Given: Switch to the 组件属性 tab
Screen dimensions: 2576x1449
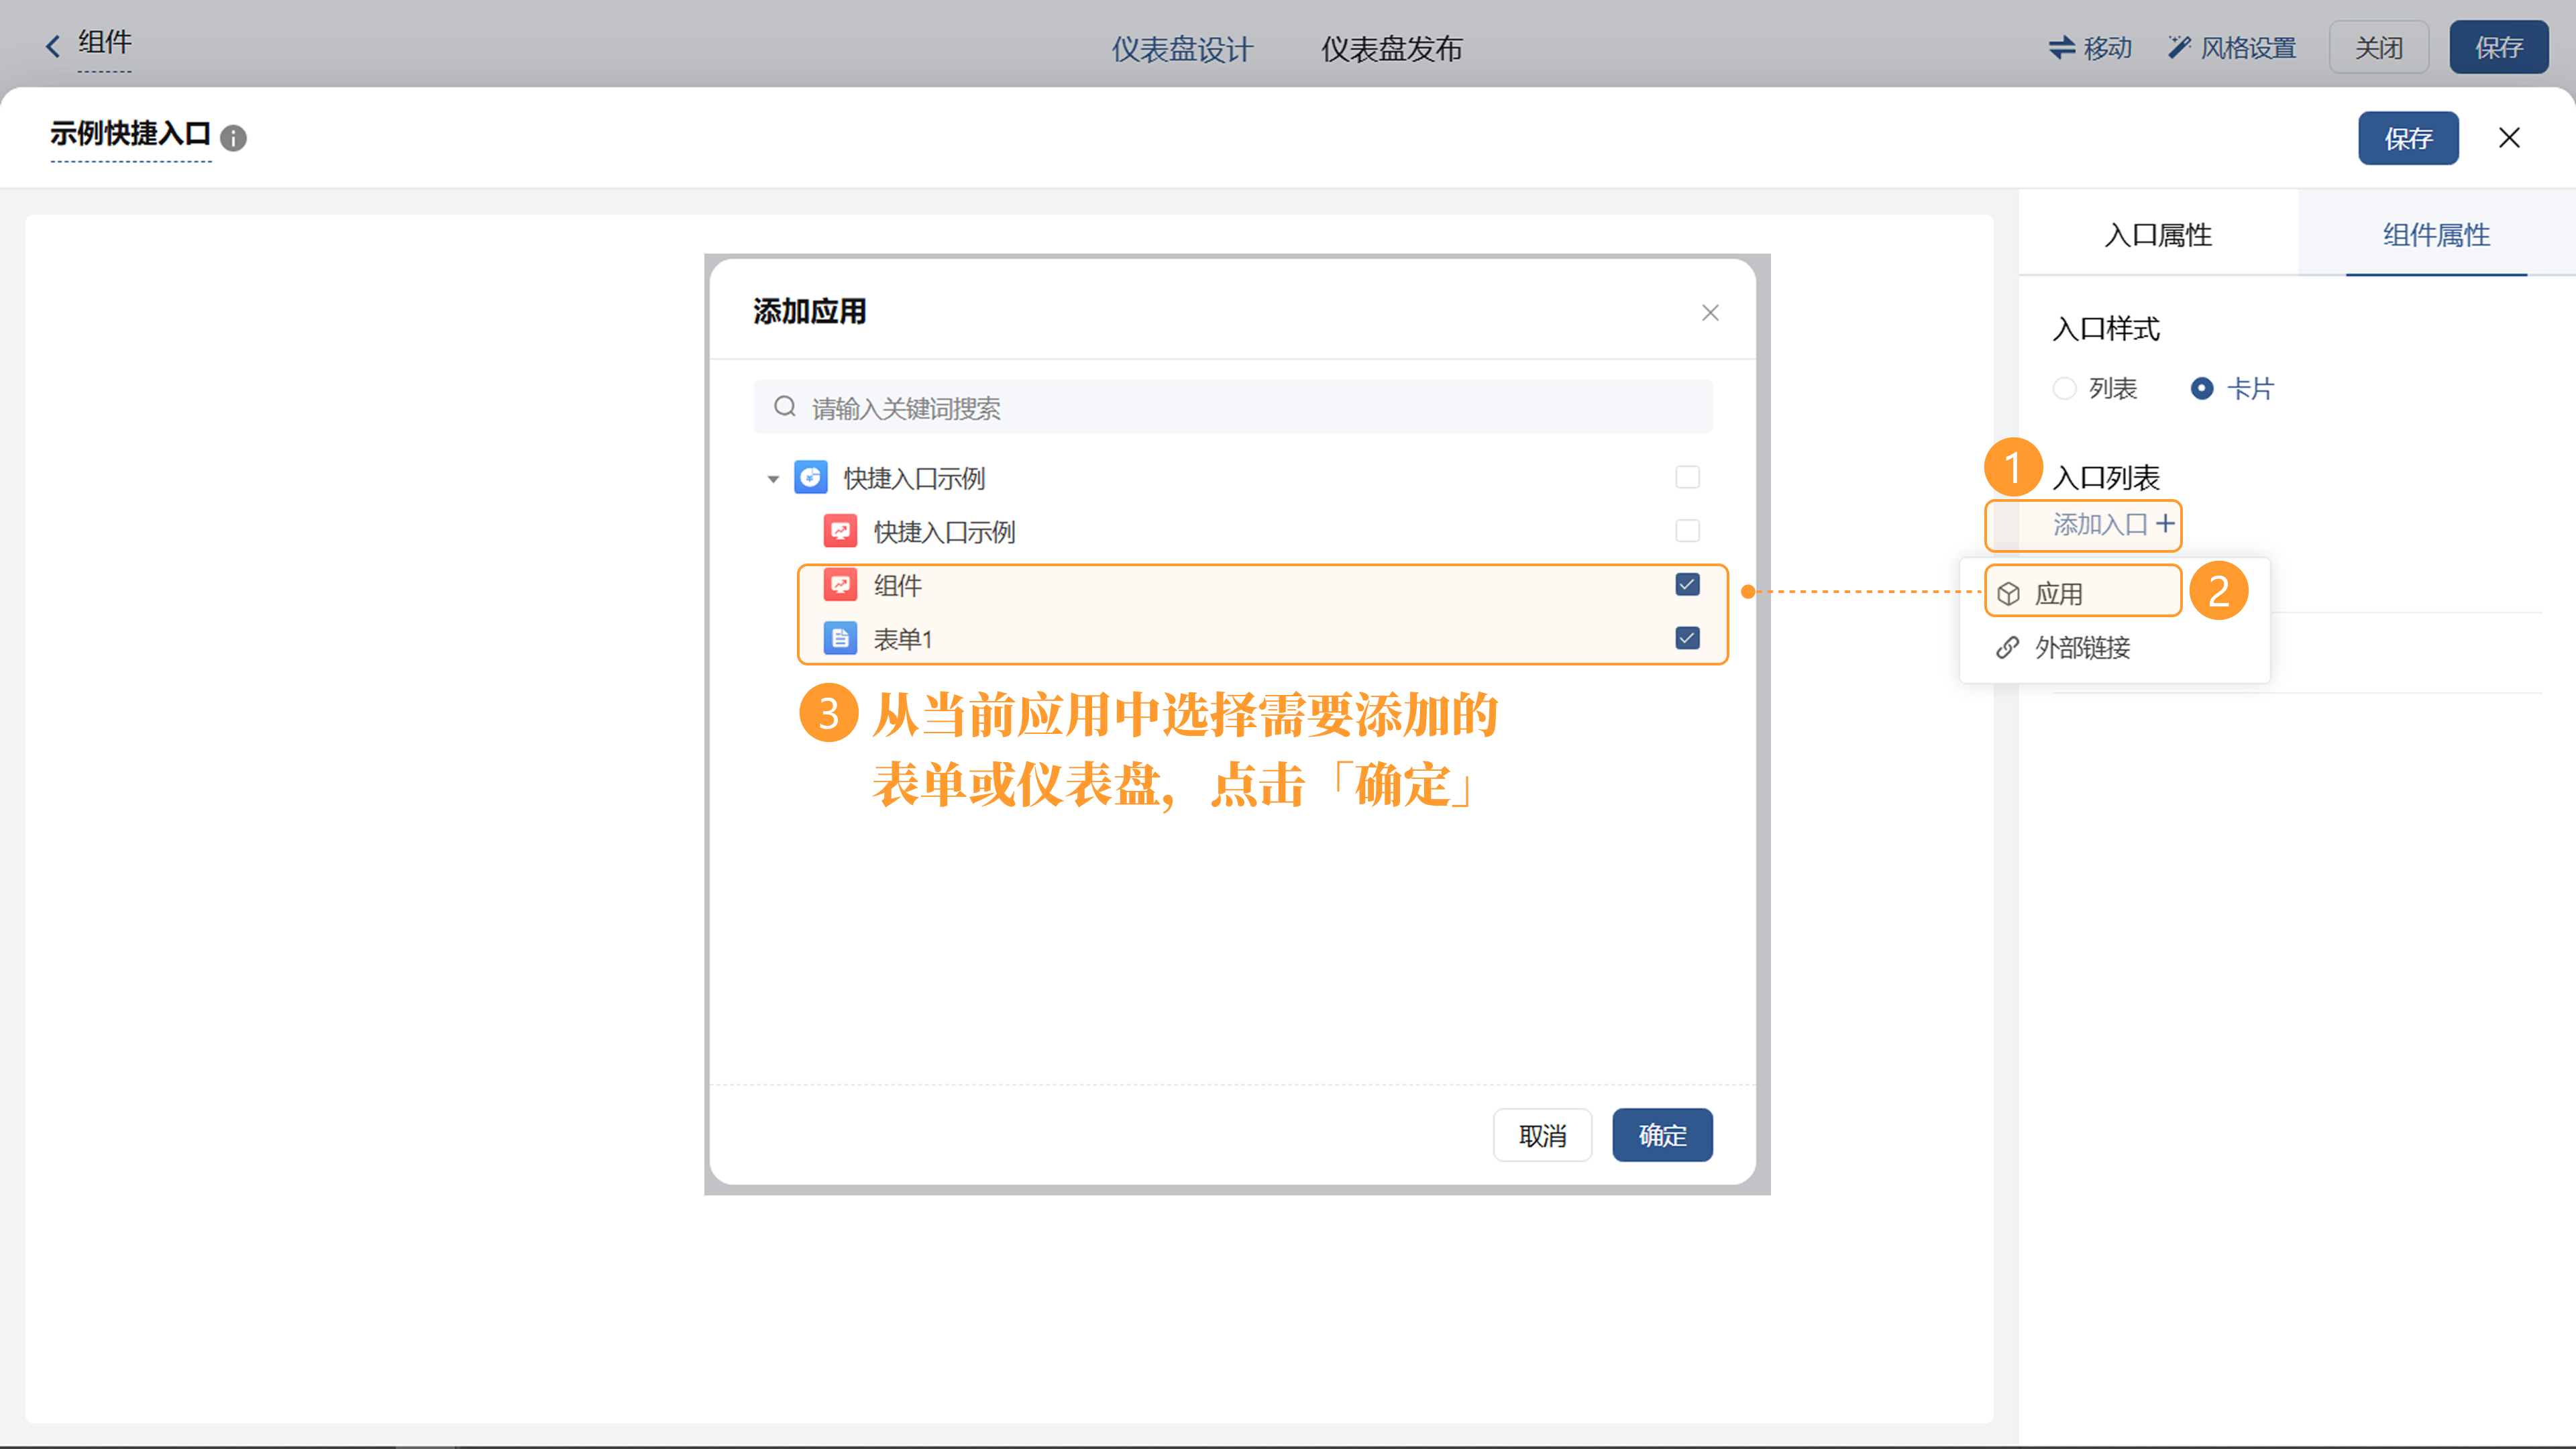Looking at the screenshot, I should [x=2436, y=234].
